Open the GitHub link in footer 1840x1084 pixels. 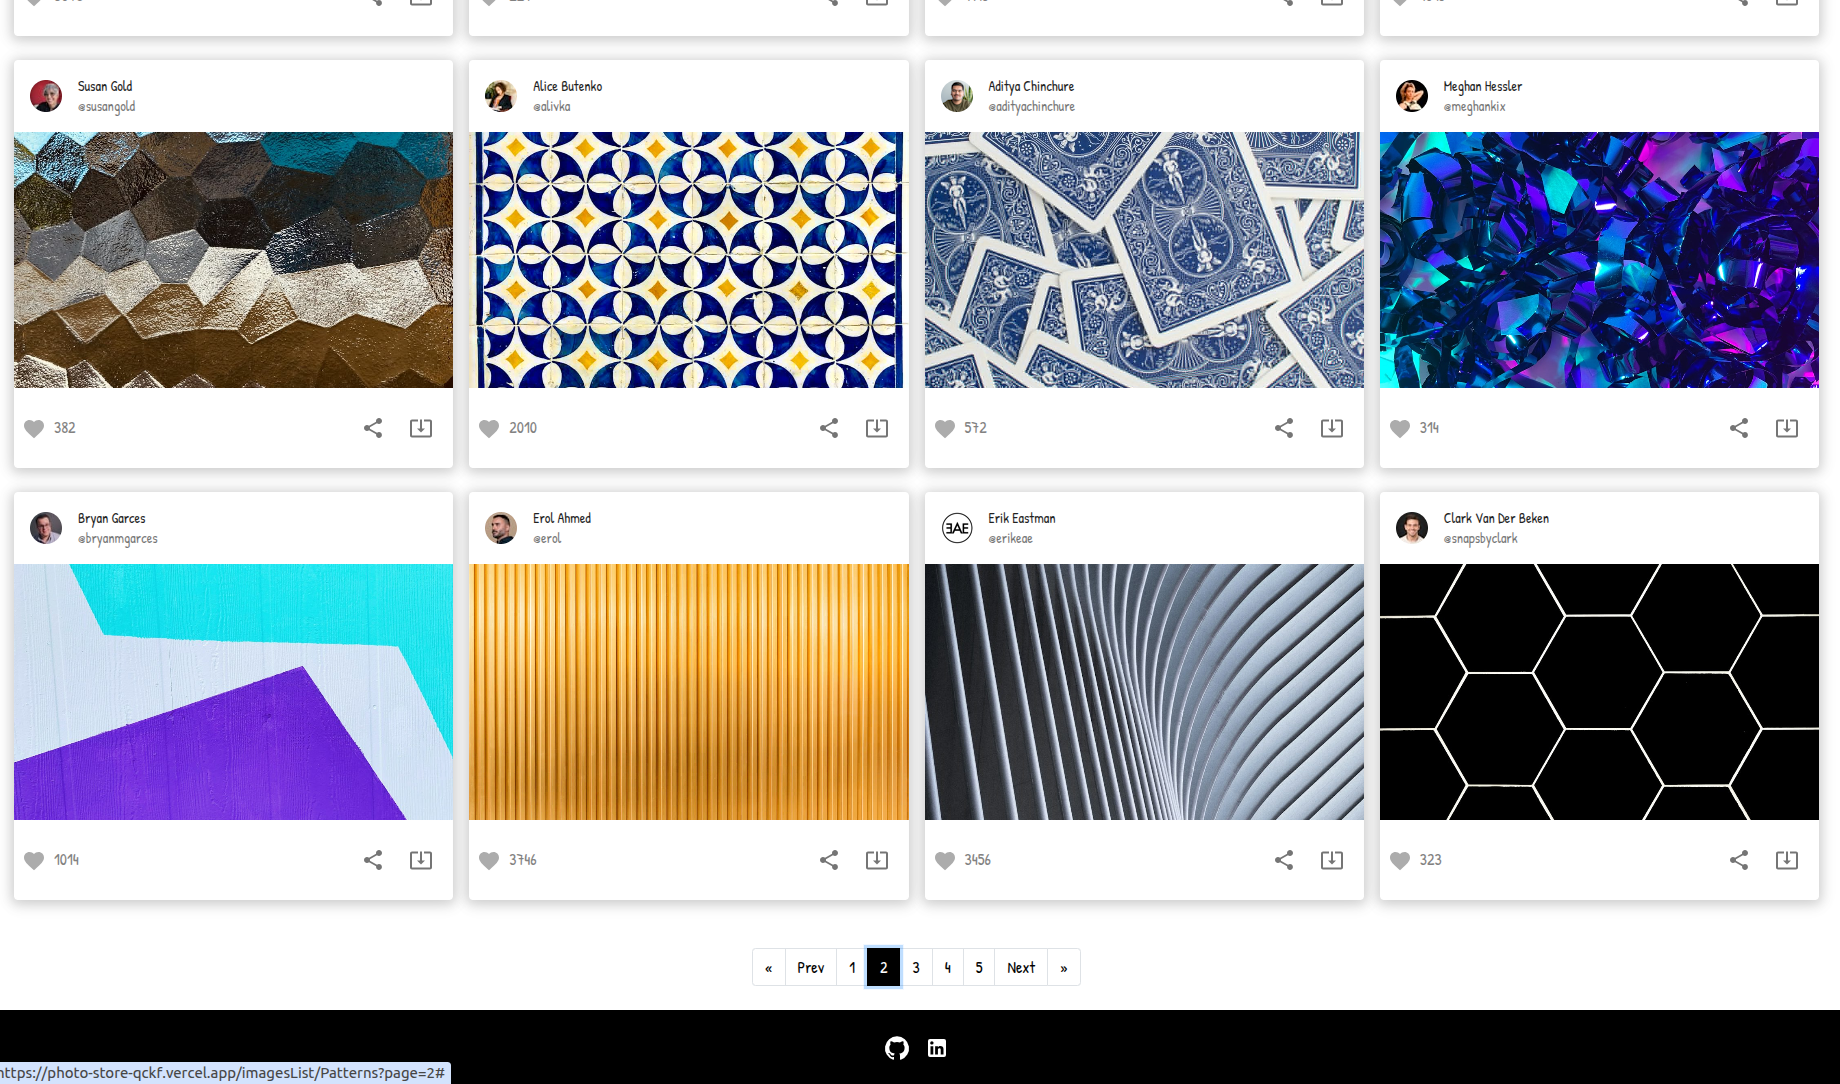pyautogui.click(x=897, y=1048)
